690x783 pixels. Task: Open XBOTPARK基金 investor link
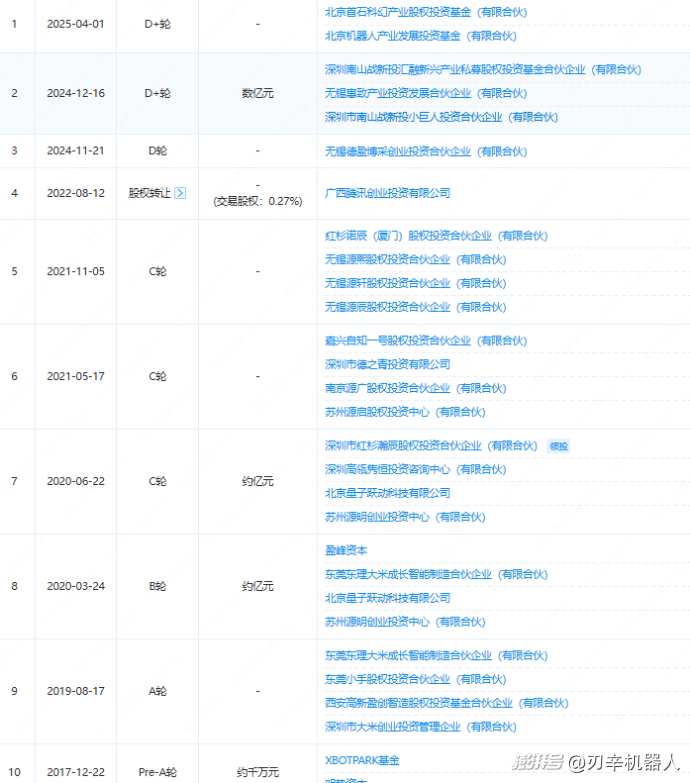pos(362,760)
